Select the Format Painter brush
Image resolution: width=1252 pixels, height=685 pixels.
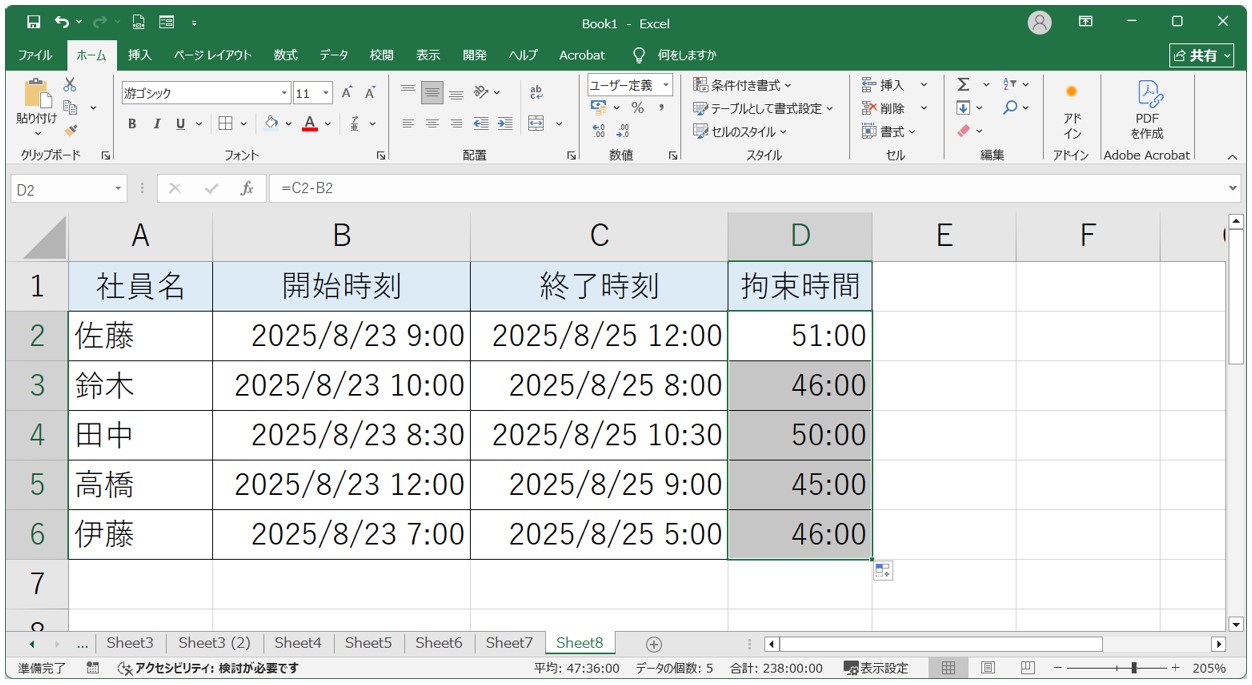[x=70, y=130]
